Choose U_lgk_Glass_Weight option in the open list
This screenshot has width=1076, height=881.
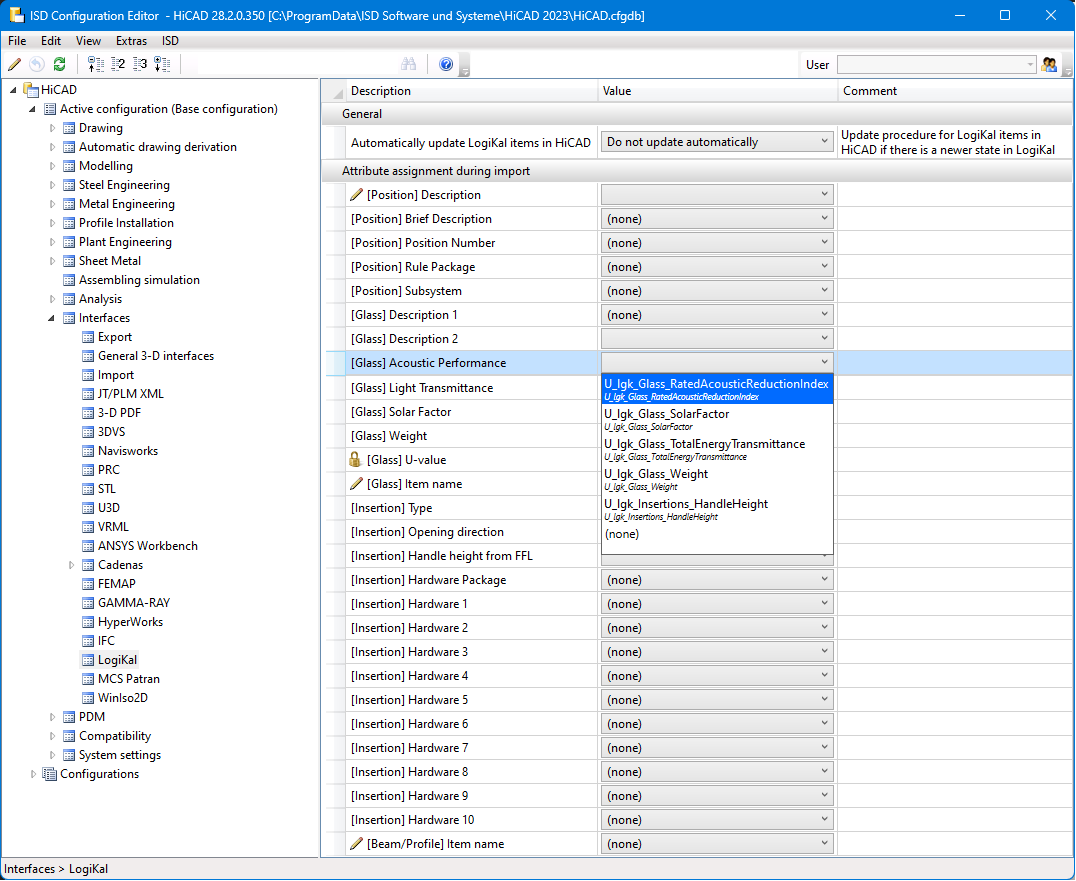click(655, 478)
